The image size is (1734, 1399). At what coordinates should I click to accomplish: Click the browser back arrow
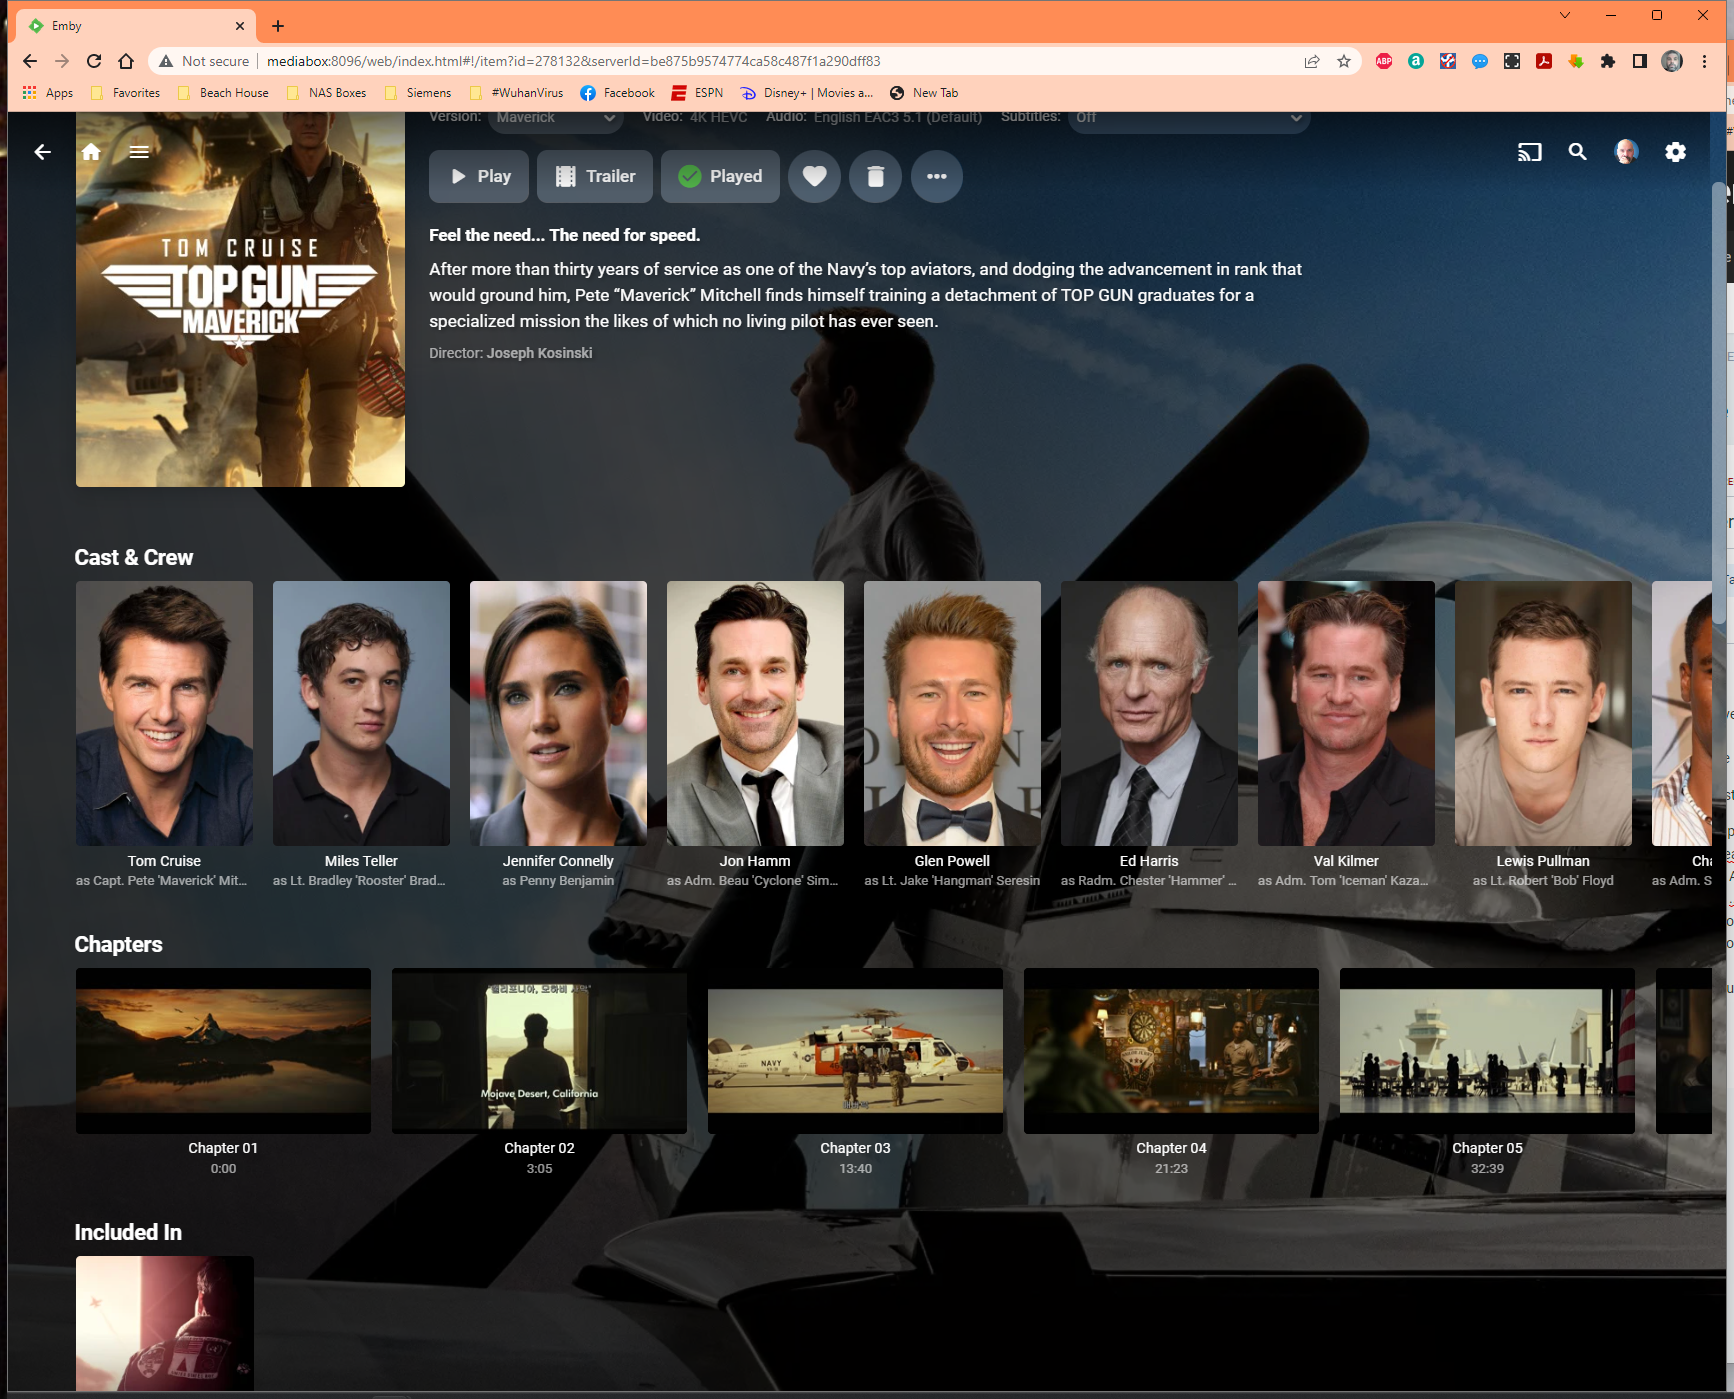(x=30, y=61)
